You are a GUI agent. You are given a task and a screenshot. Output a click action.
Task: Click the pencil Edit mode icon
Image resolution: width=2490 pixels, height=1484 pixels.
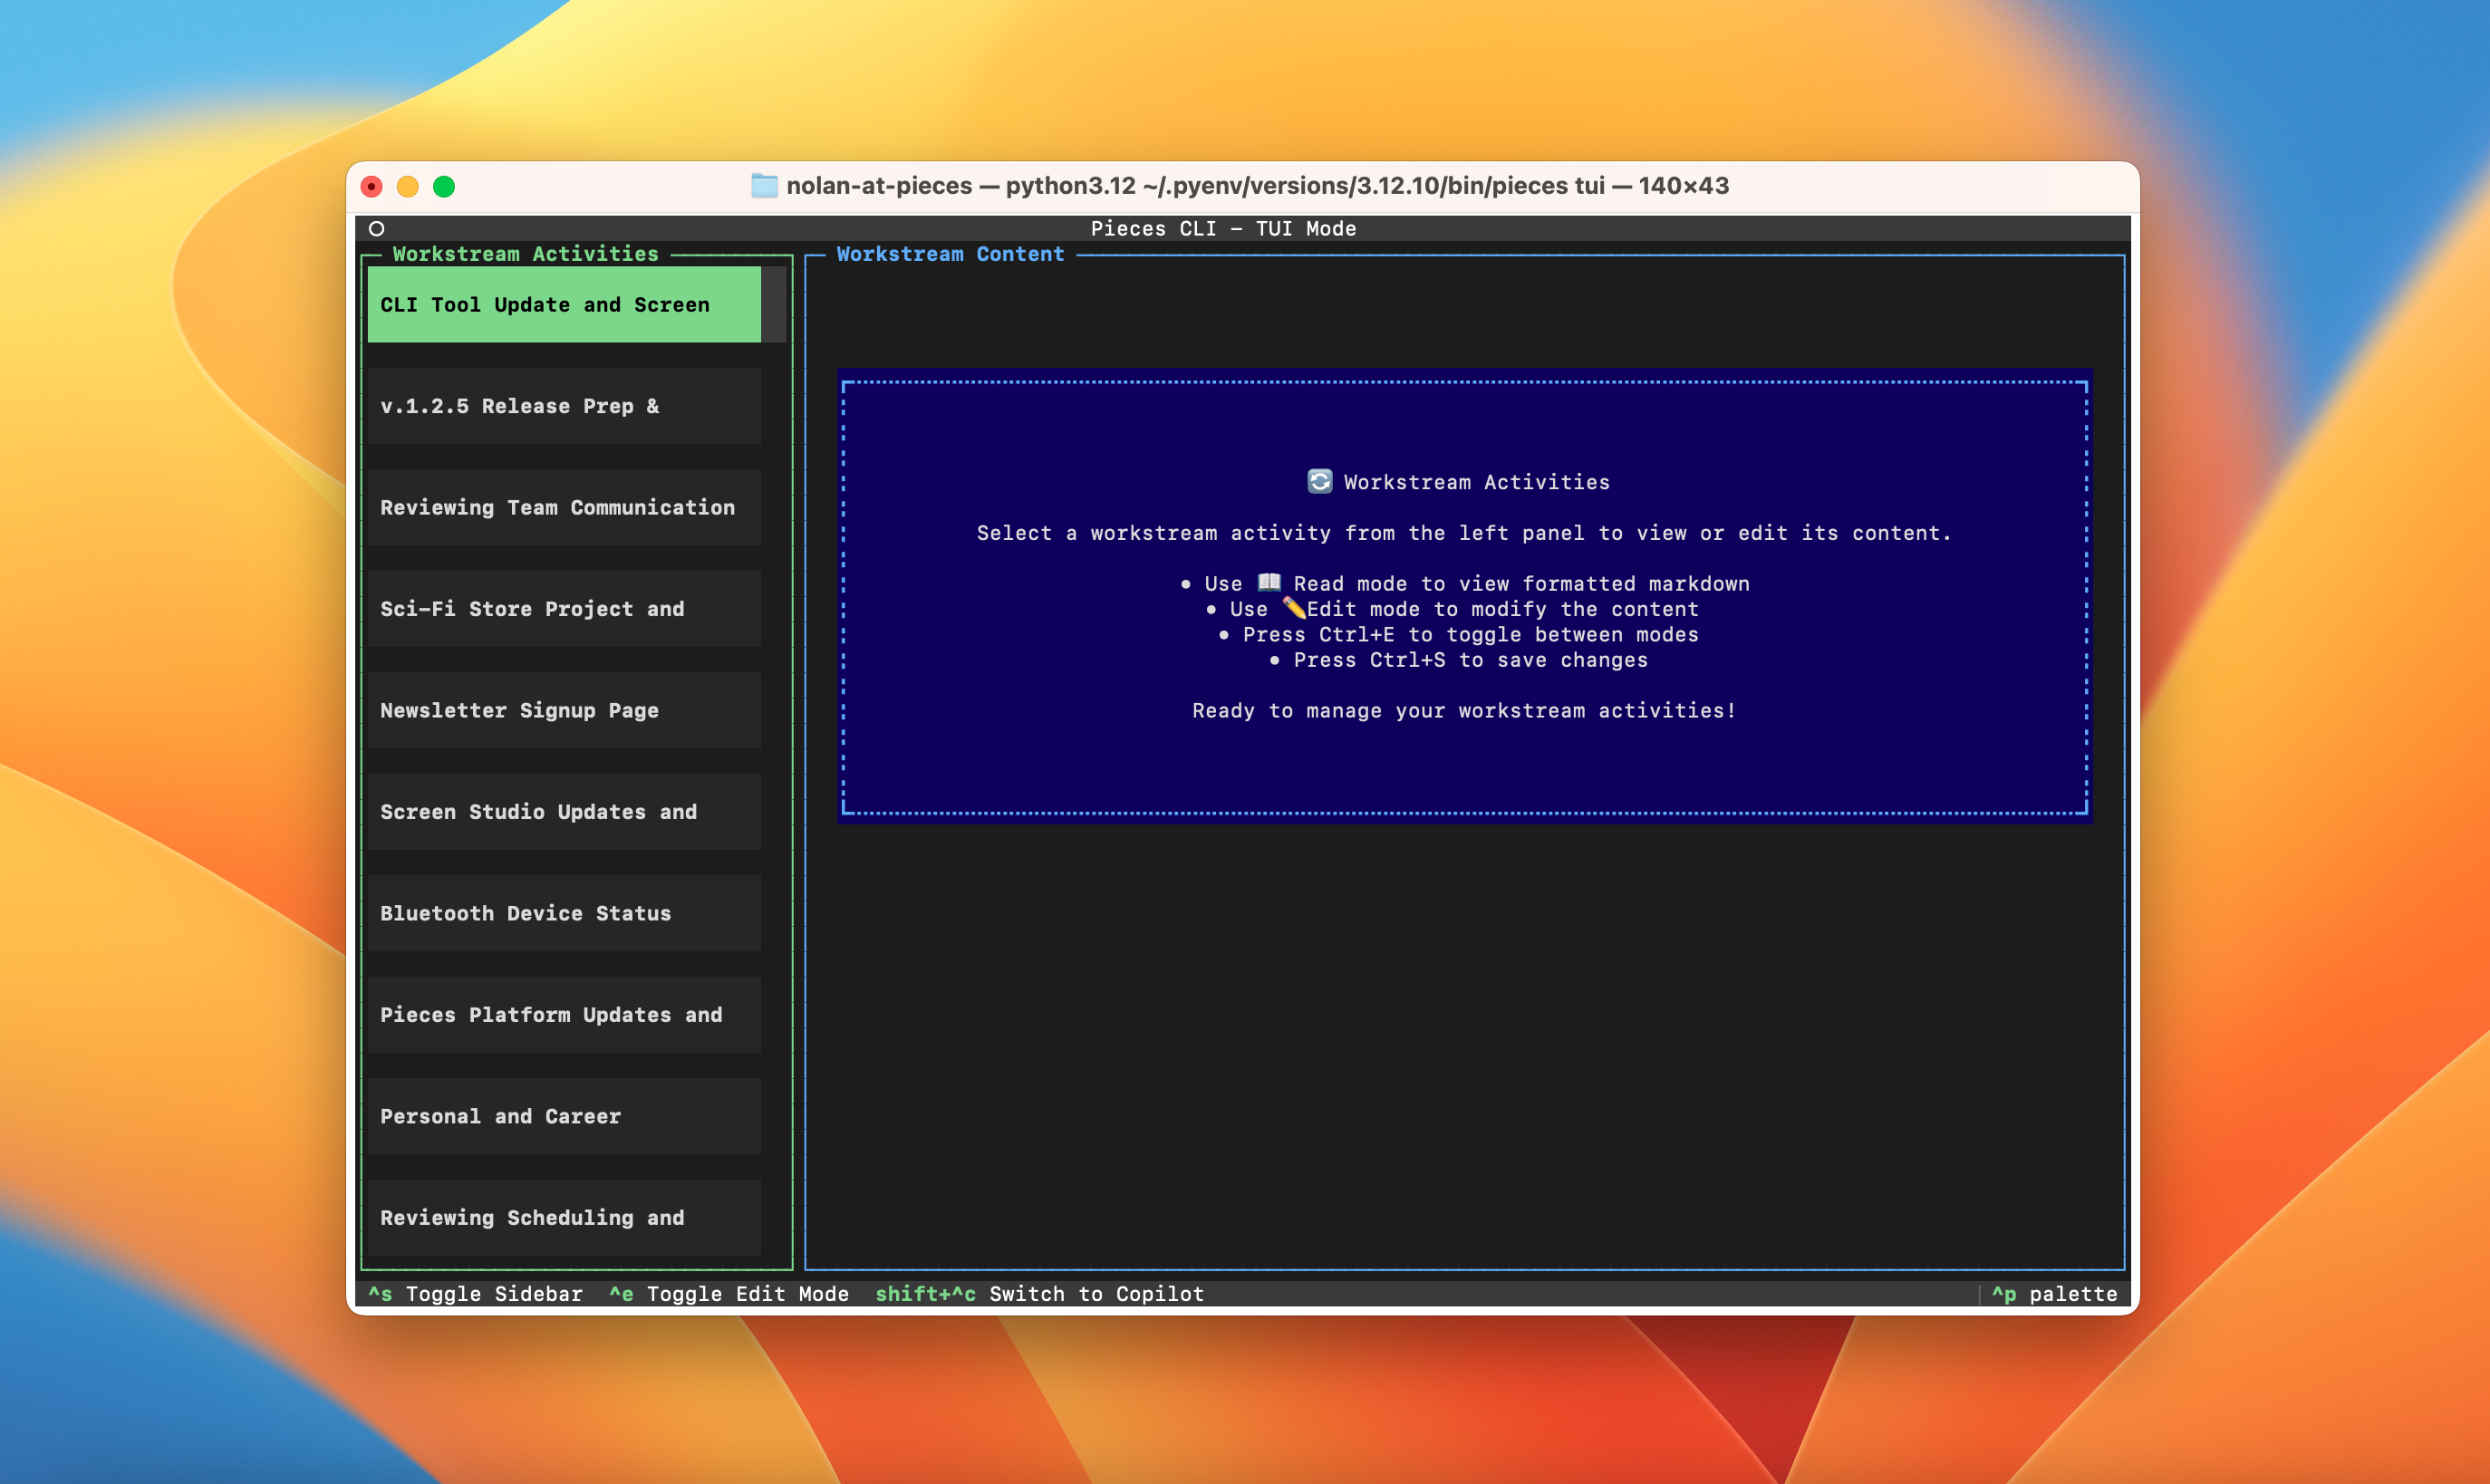pyautogui.click(x=1294, y=608)
